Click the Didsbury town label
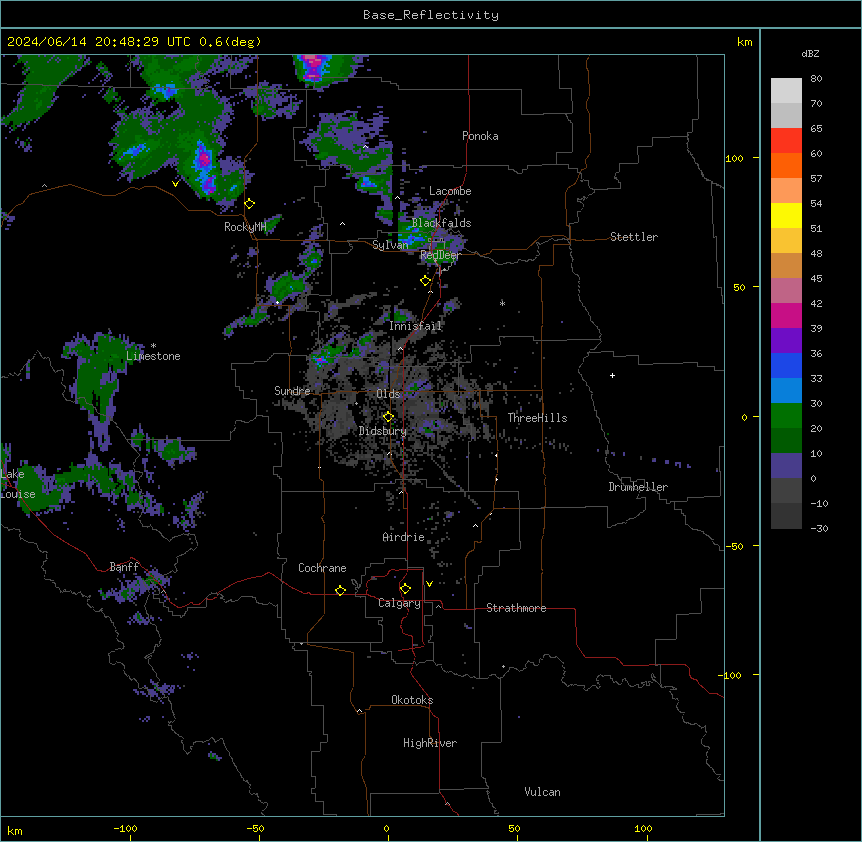Image resolution: width=862 pixels, height=842 pixels. [x=383, y=431]
